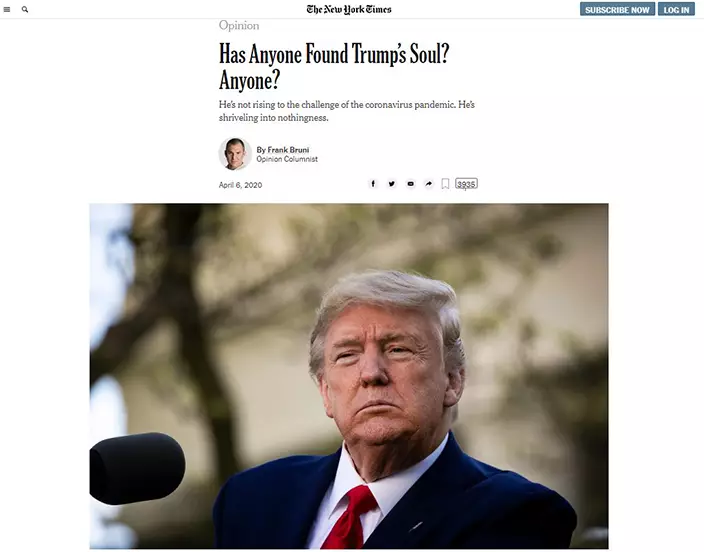Click the microphone in the article photo

click(137, 468)
